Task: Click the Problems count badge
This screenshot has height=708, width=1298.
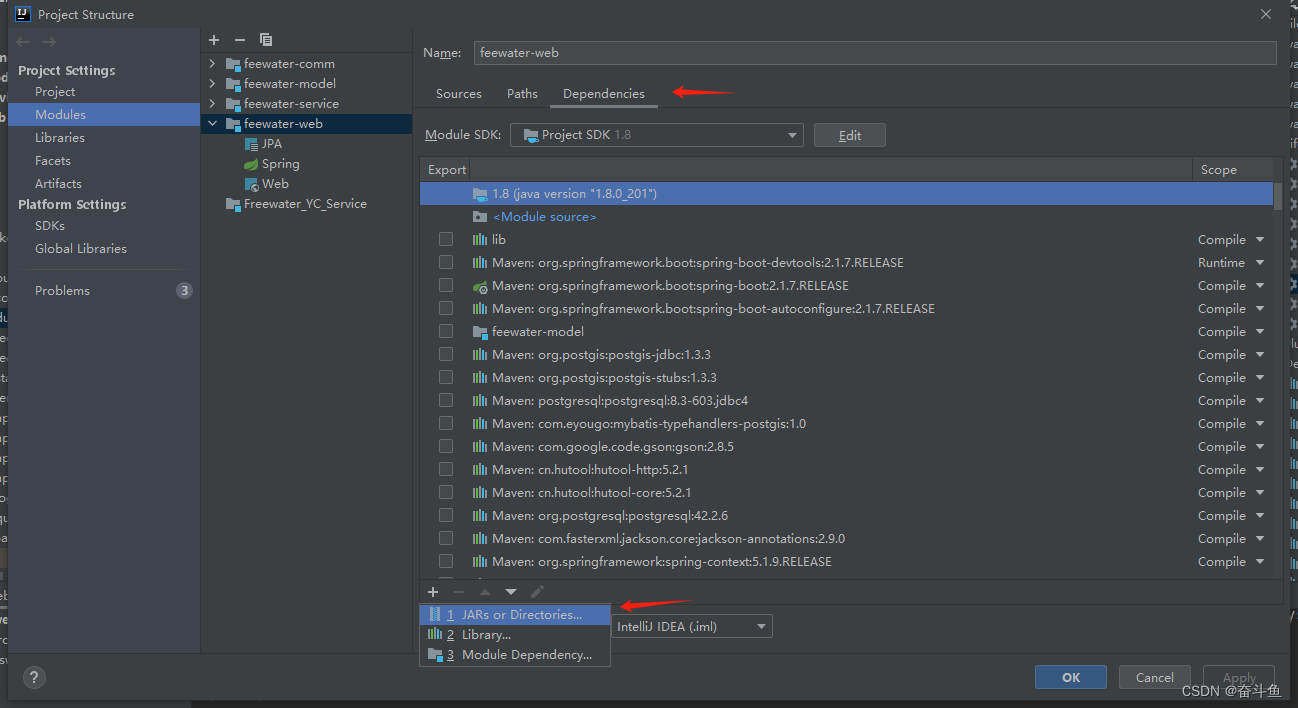Action: pos(184,291)
